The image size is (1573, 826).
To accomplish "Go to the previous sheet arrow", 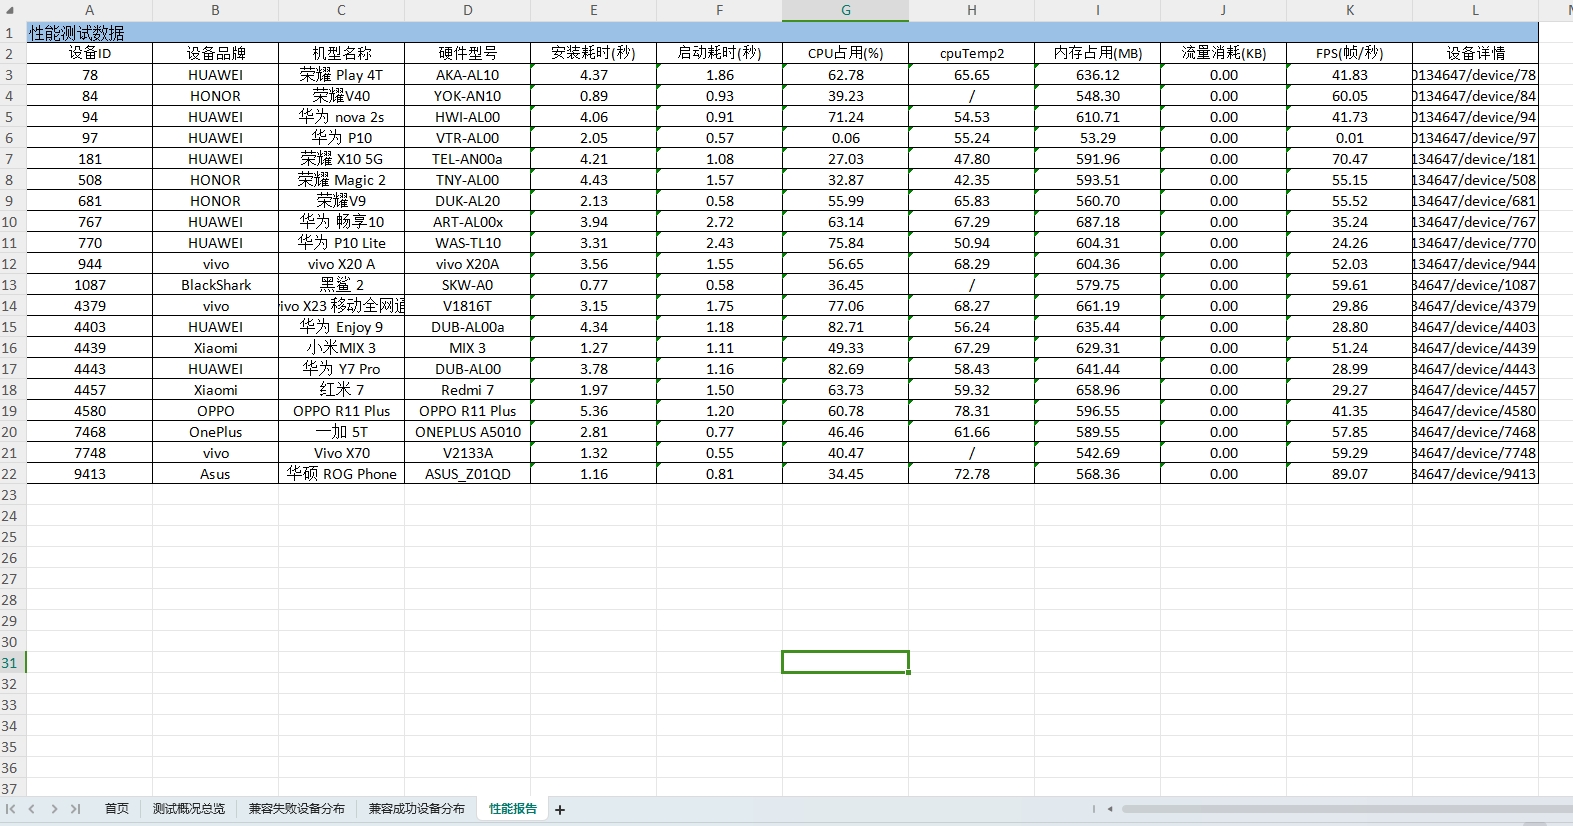I will (32, 809).
